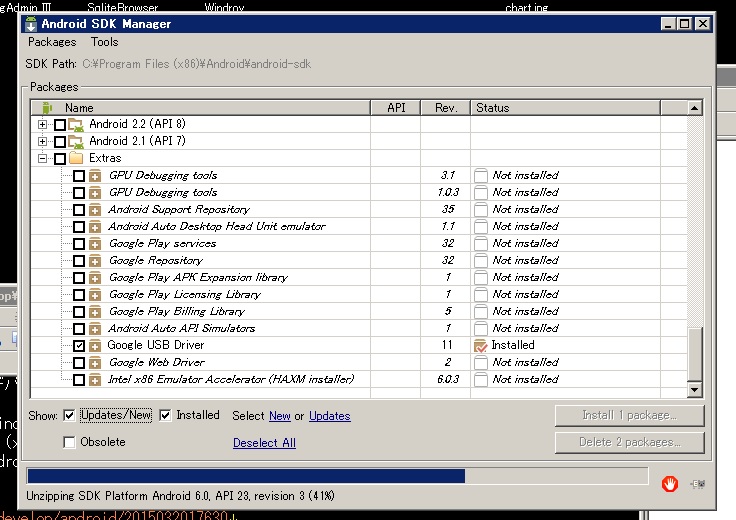Uncheck the Google USB Driver checkbox
The image size is (736, 520).
(x=79, y=346)
